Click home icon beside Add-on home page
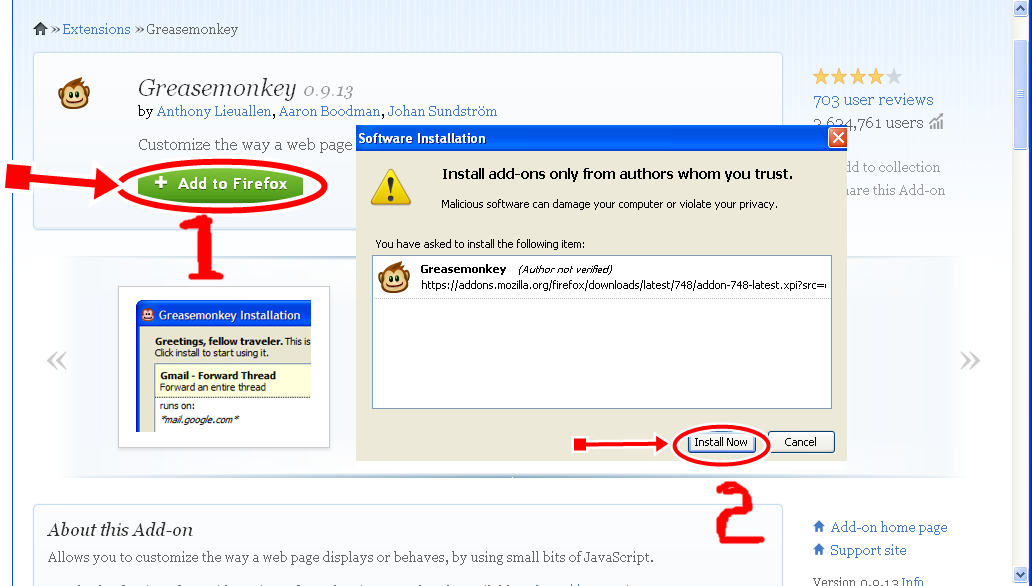This screenshot has height=586, width=1032. 819,527
